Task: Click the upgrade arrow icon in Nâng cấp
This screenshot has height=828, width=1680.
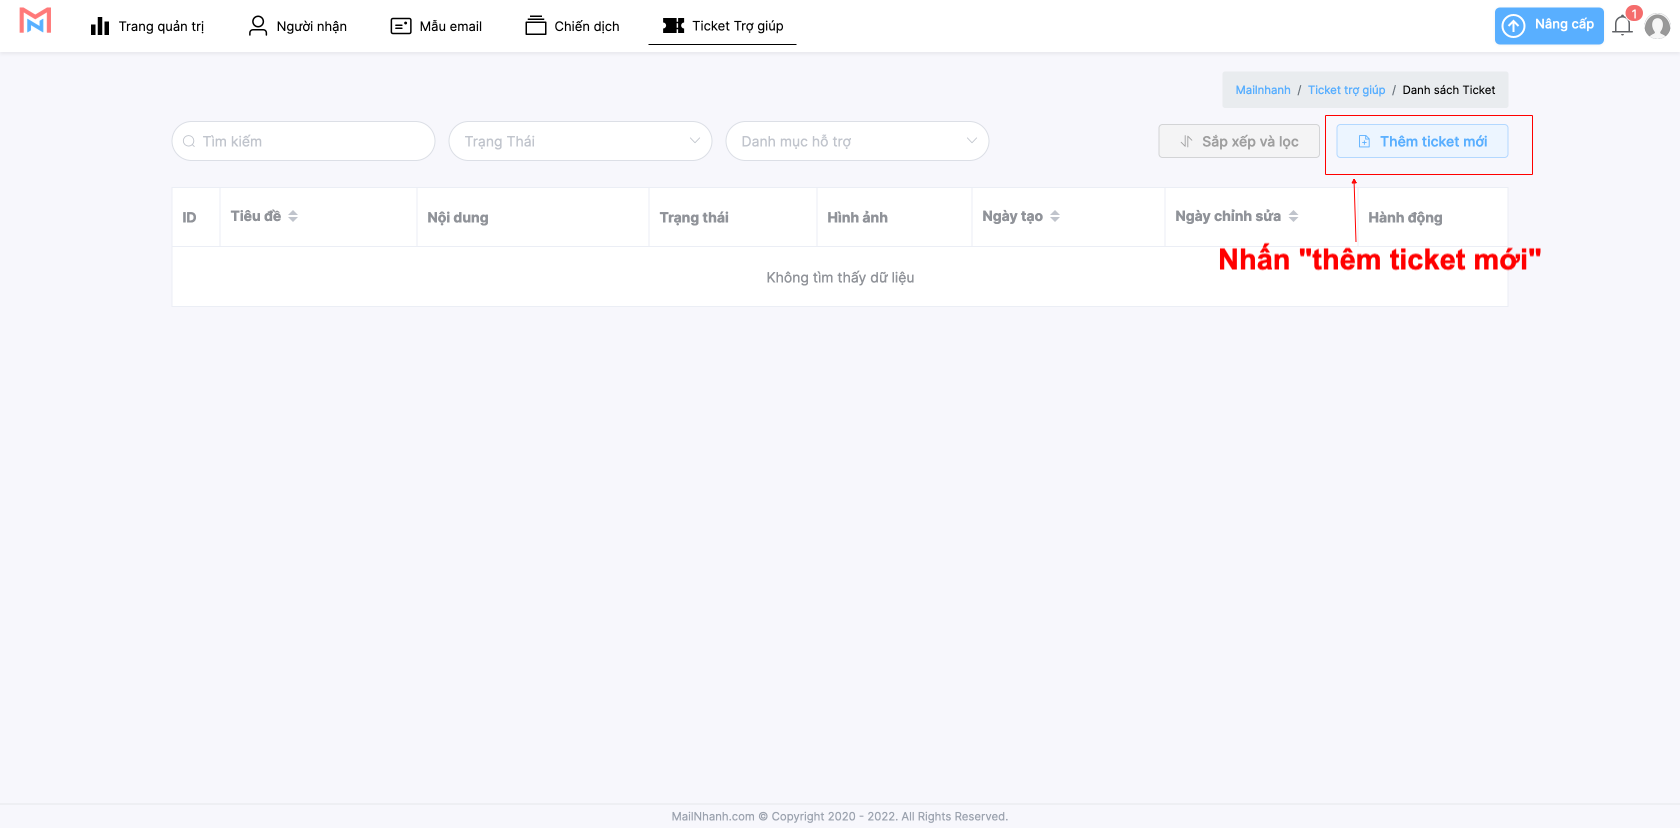Action: coord(1514,26)
